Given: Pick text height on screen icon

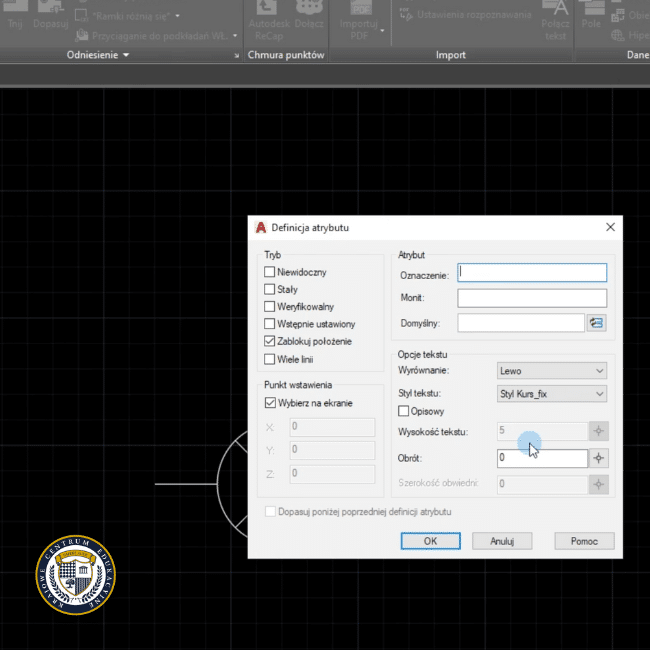Looking at the screenshot, I should tap(599, 431).
